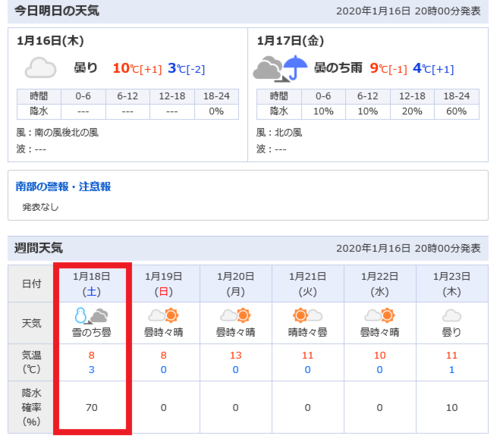Click the 日付 row header

[31, 284]
